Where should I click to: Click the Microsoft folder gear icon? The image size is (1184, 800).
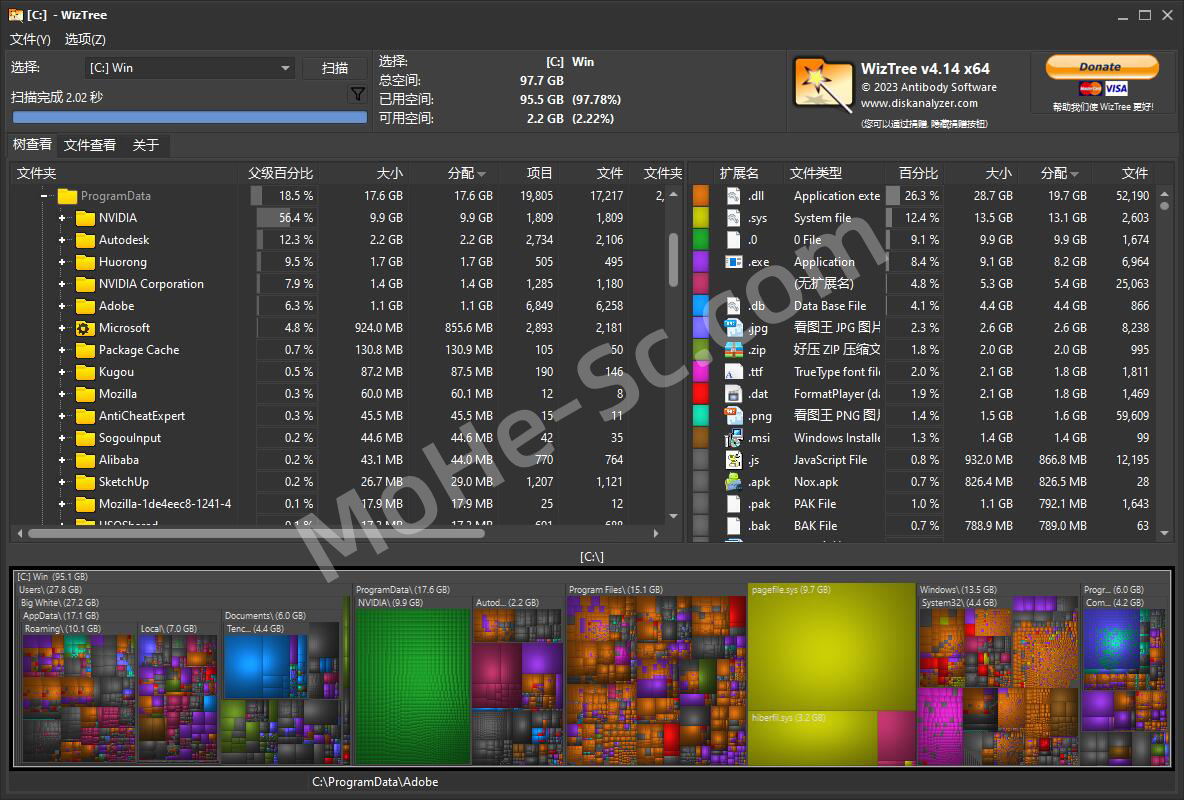pyautogui.click(x=85, y=329)
